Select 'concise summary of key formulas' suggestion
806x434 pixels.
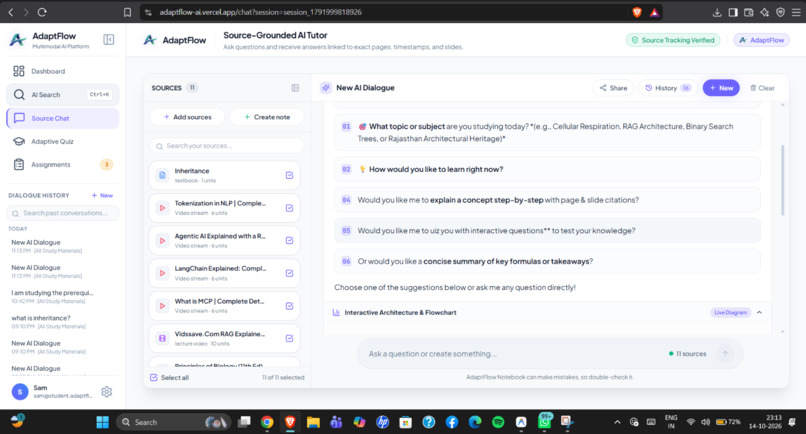(547, 261)
